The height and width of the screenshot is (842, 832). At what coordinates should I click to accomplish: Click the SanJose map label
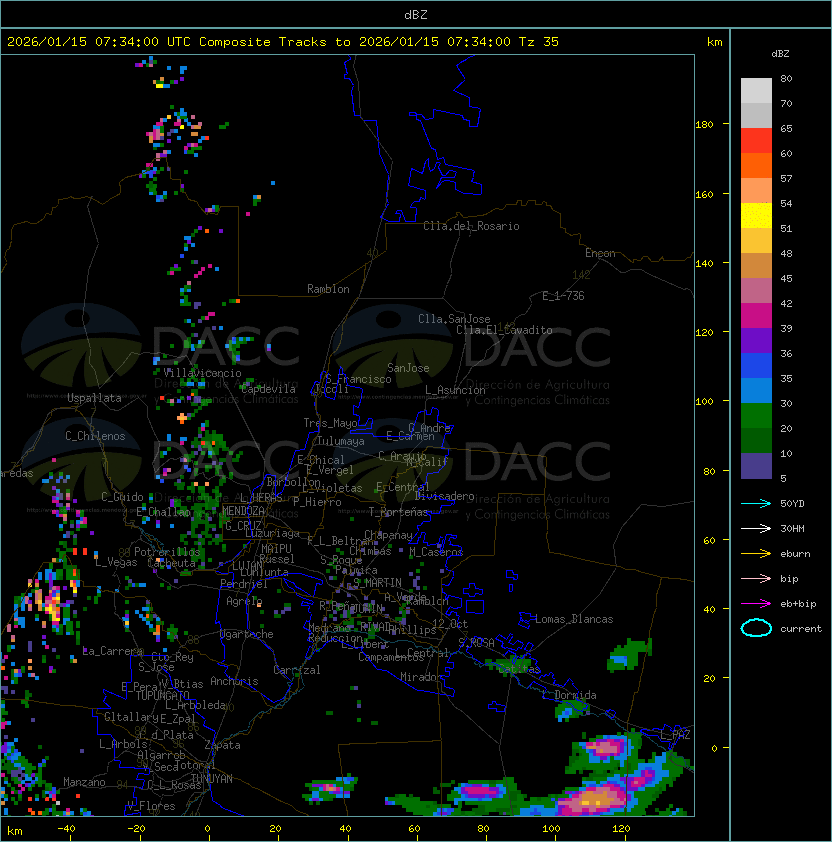click(408, 368)
